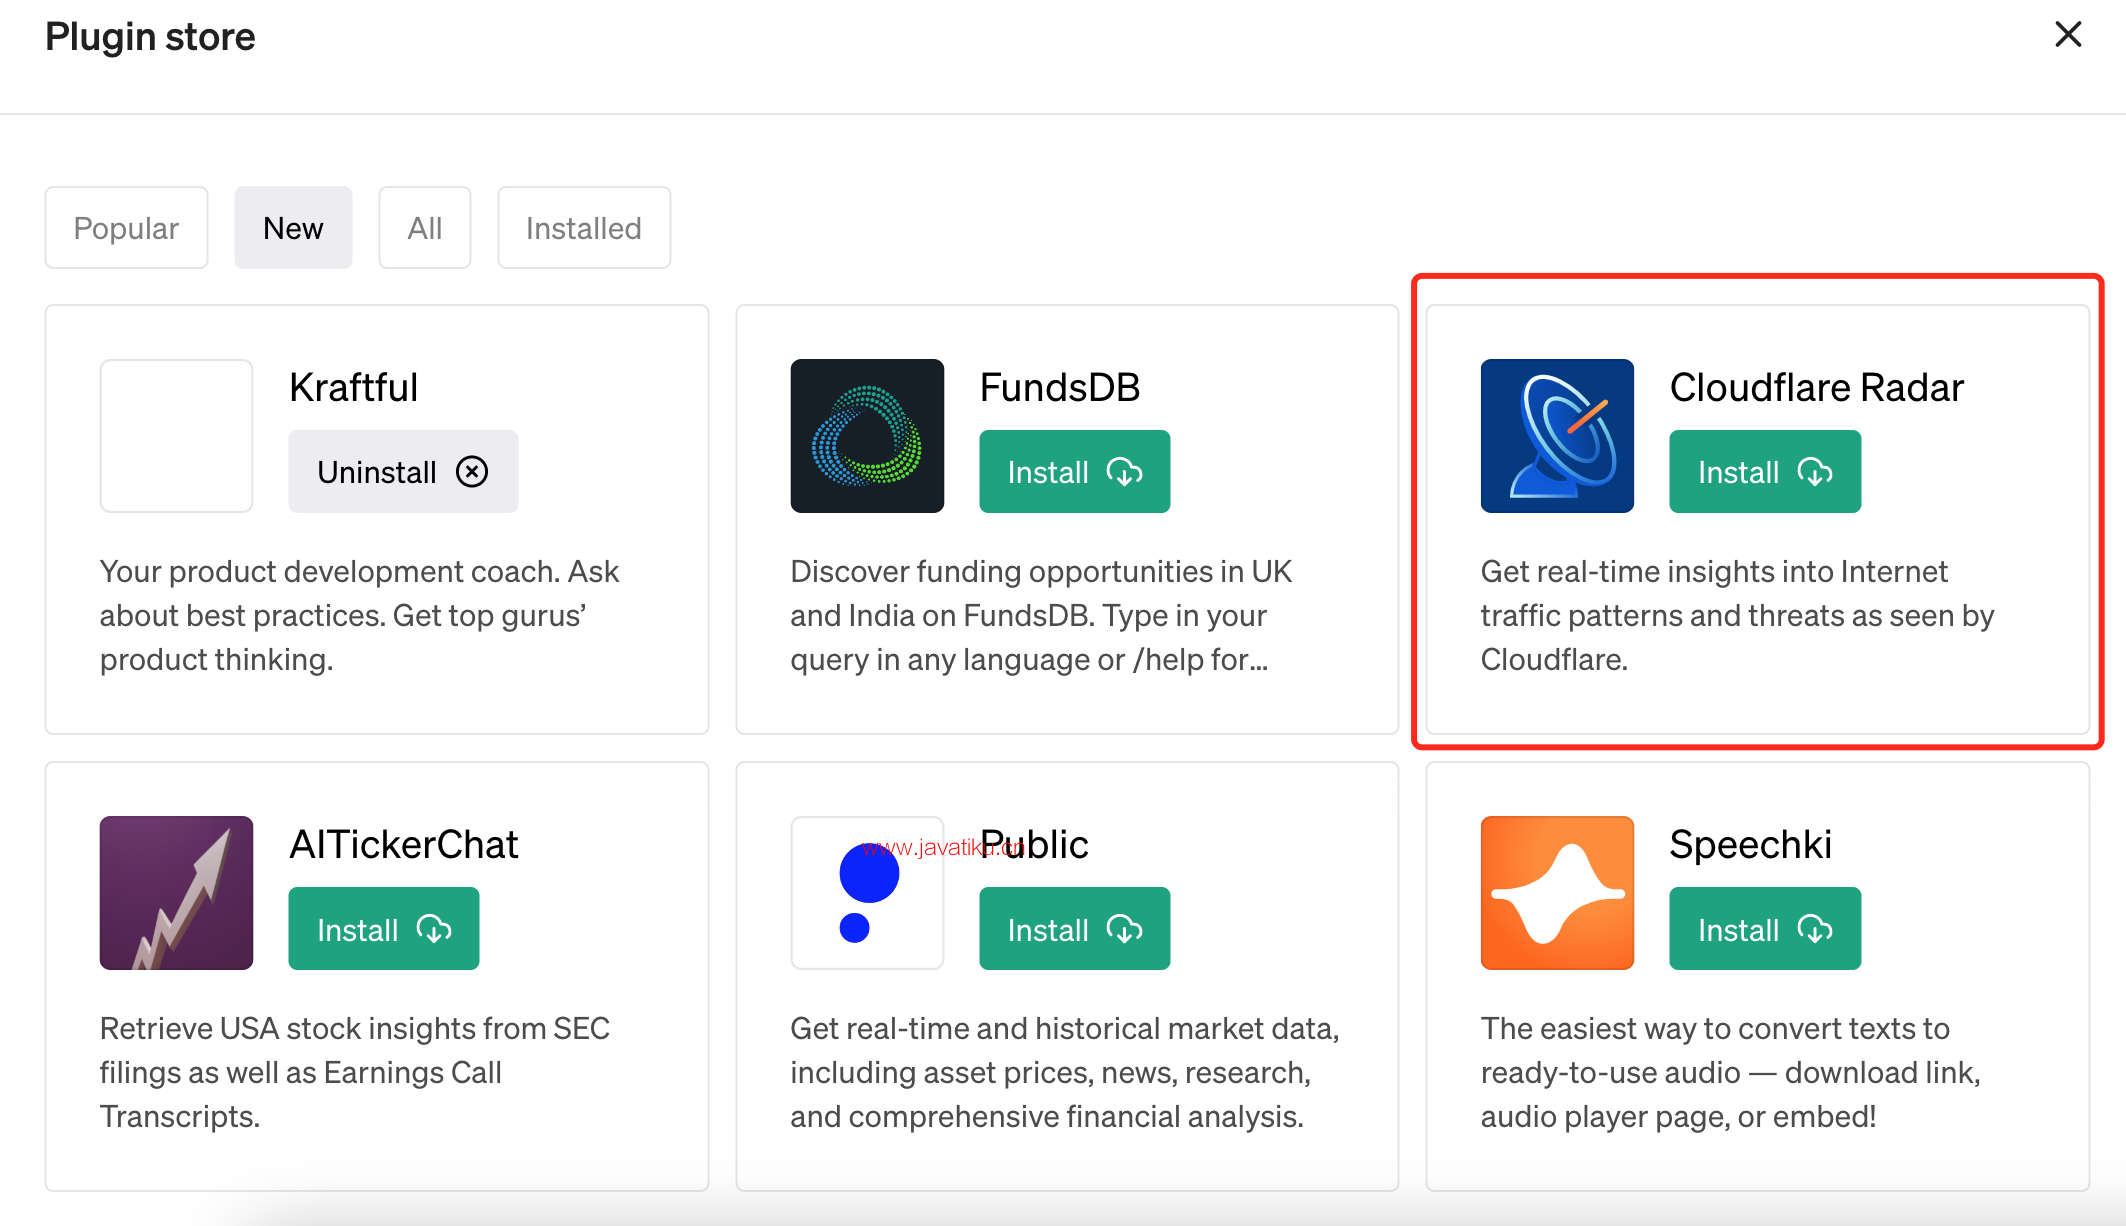Switch to the Popular tab
The width and height of the screenshot is (2126, 1226).
(126, 228)
